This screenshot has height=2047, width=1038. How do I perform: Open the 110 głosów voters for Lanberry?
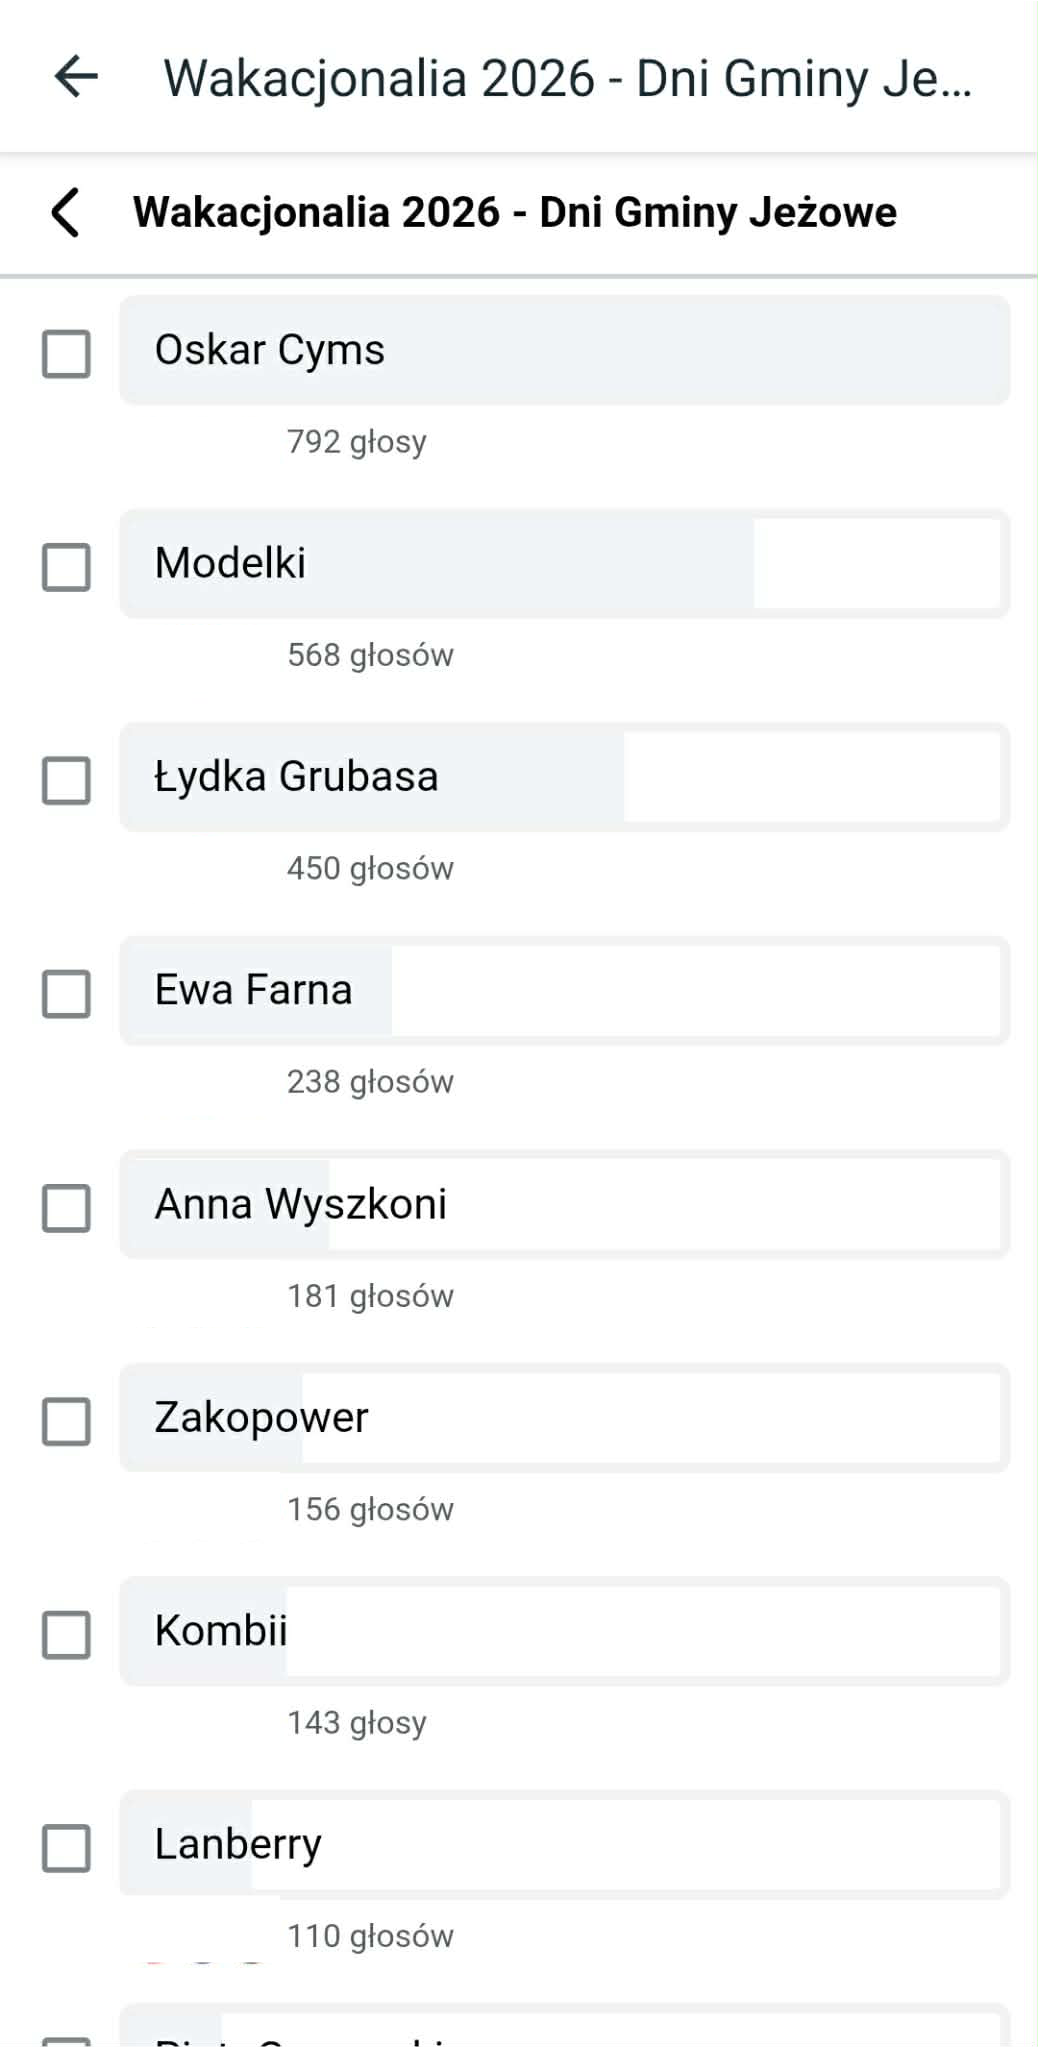pos(370,1935)
